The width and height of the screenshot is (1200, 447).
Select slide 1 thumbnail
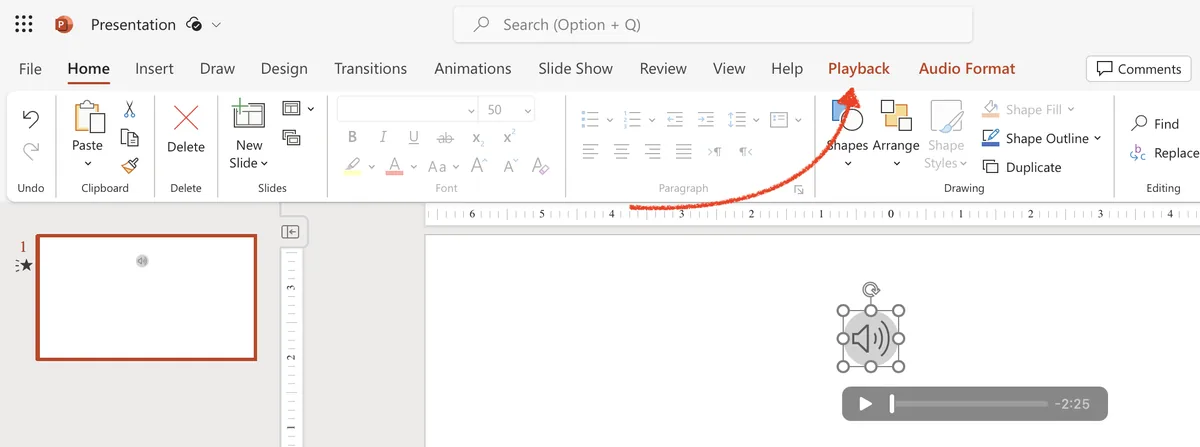coord(146,297)
